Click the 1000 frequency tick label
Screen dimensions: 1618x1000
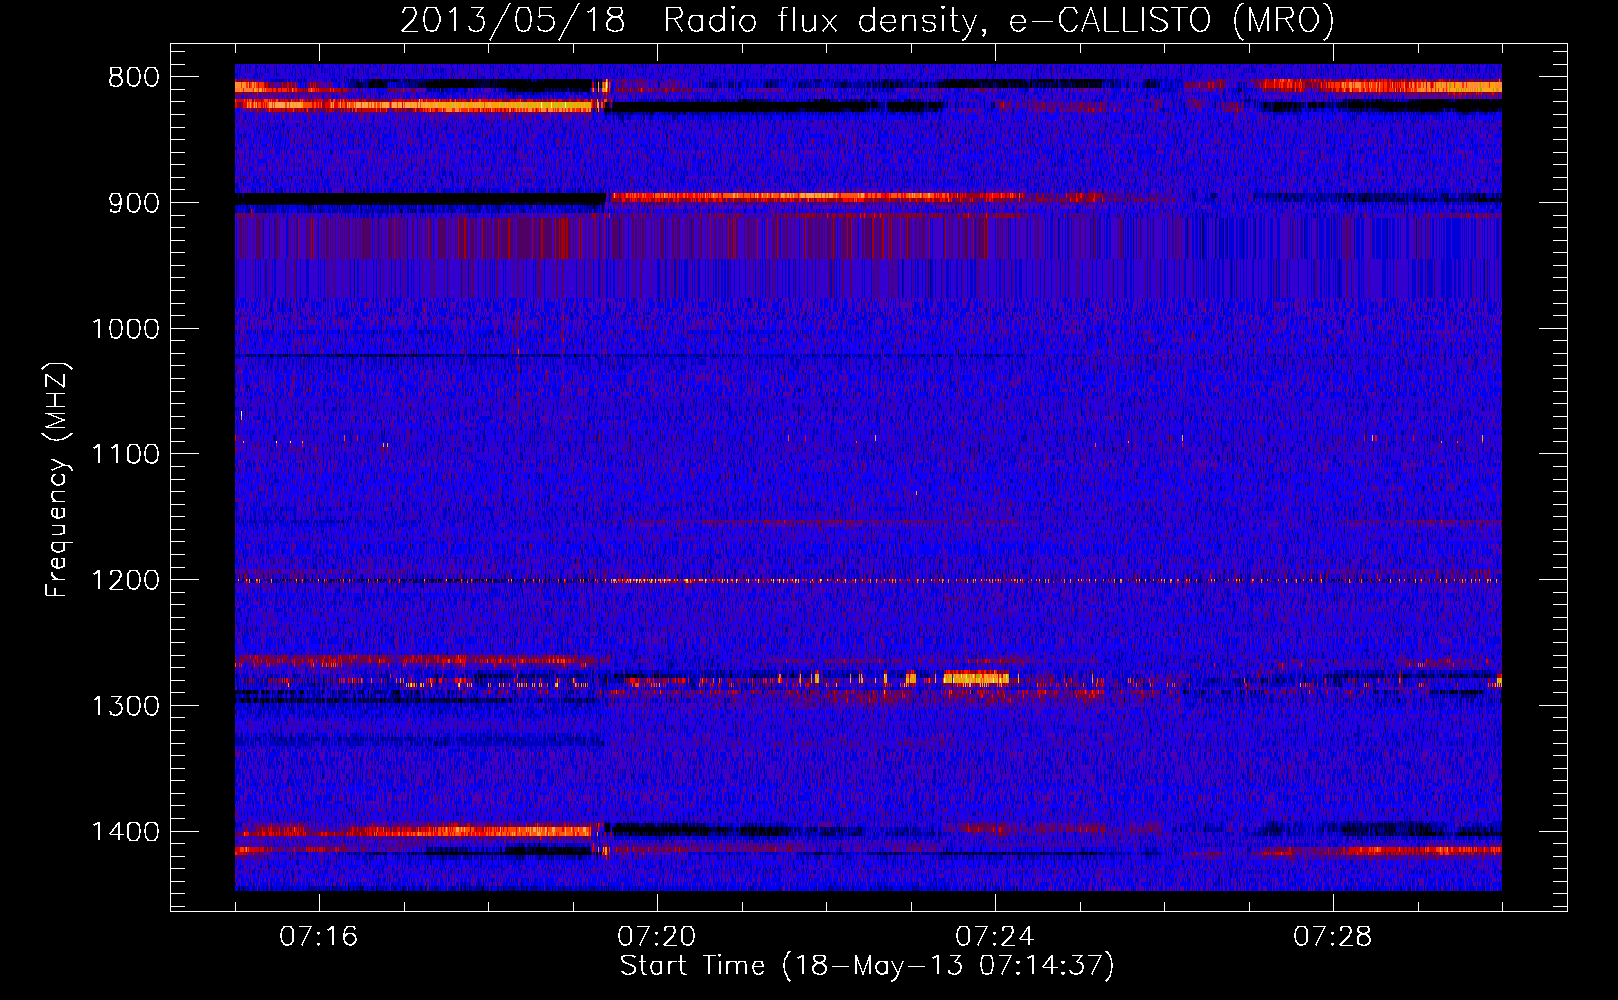click(125, 329)
